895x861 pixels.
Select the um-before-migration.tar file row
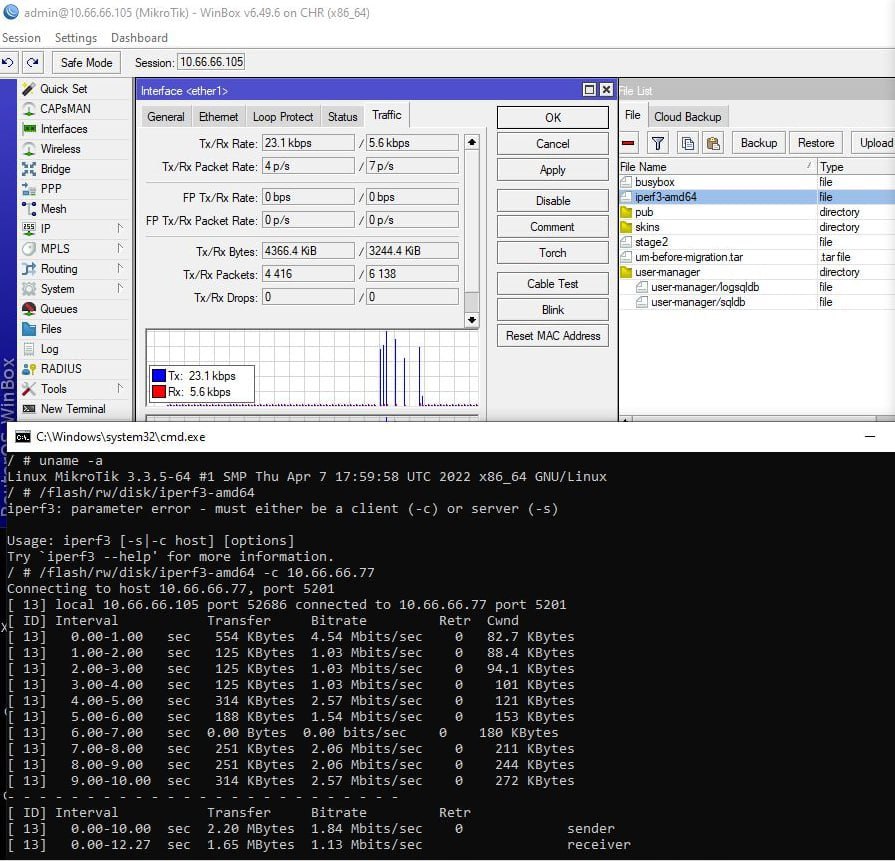[x=757, y=257]
